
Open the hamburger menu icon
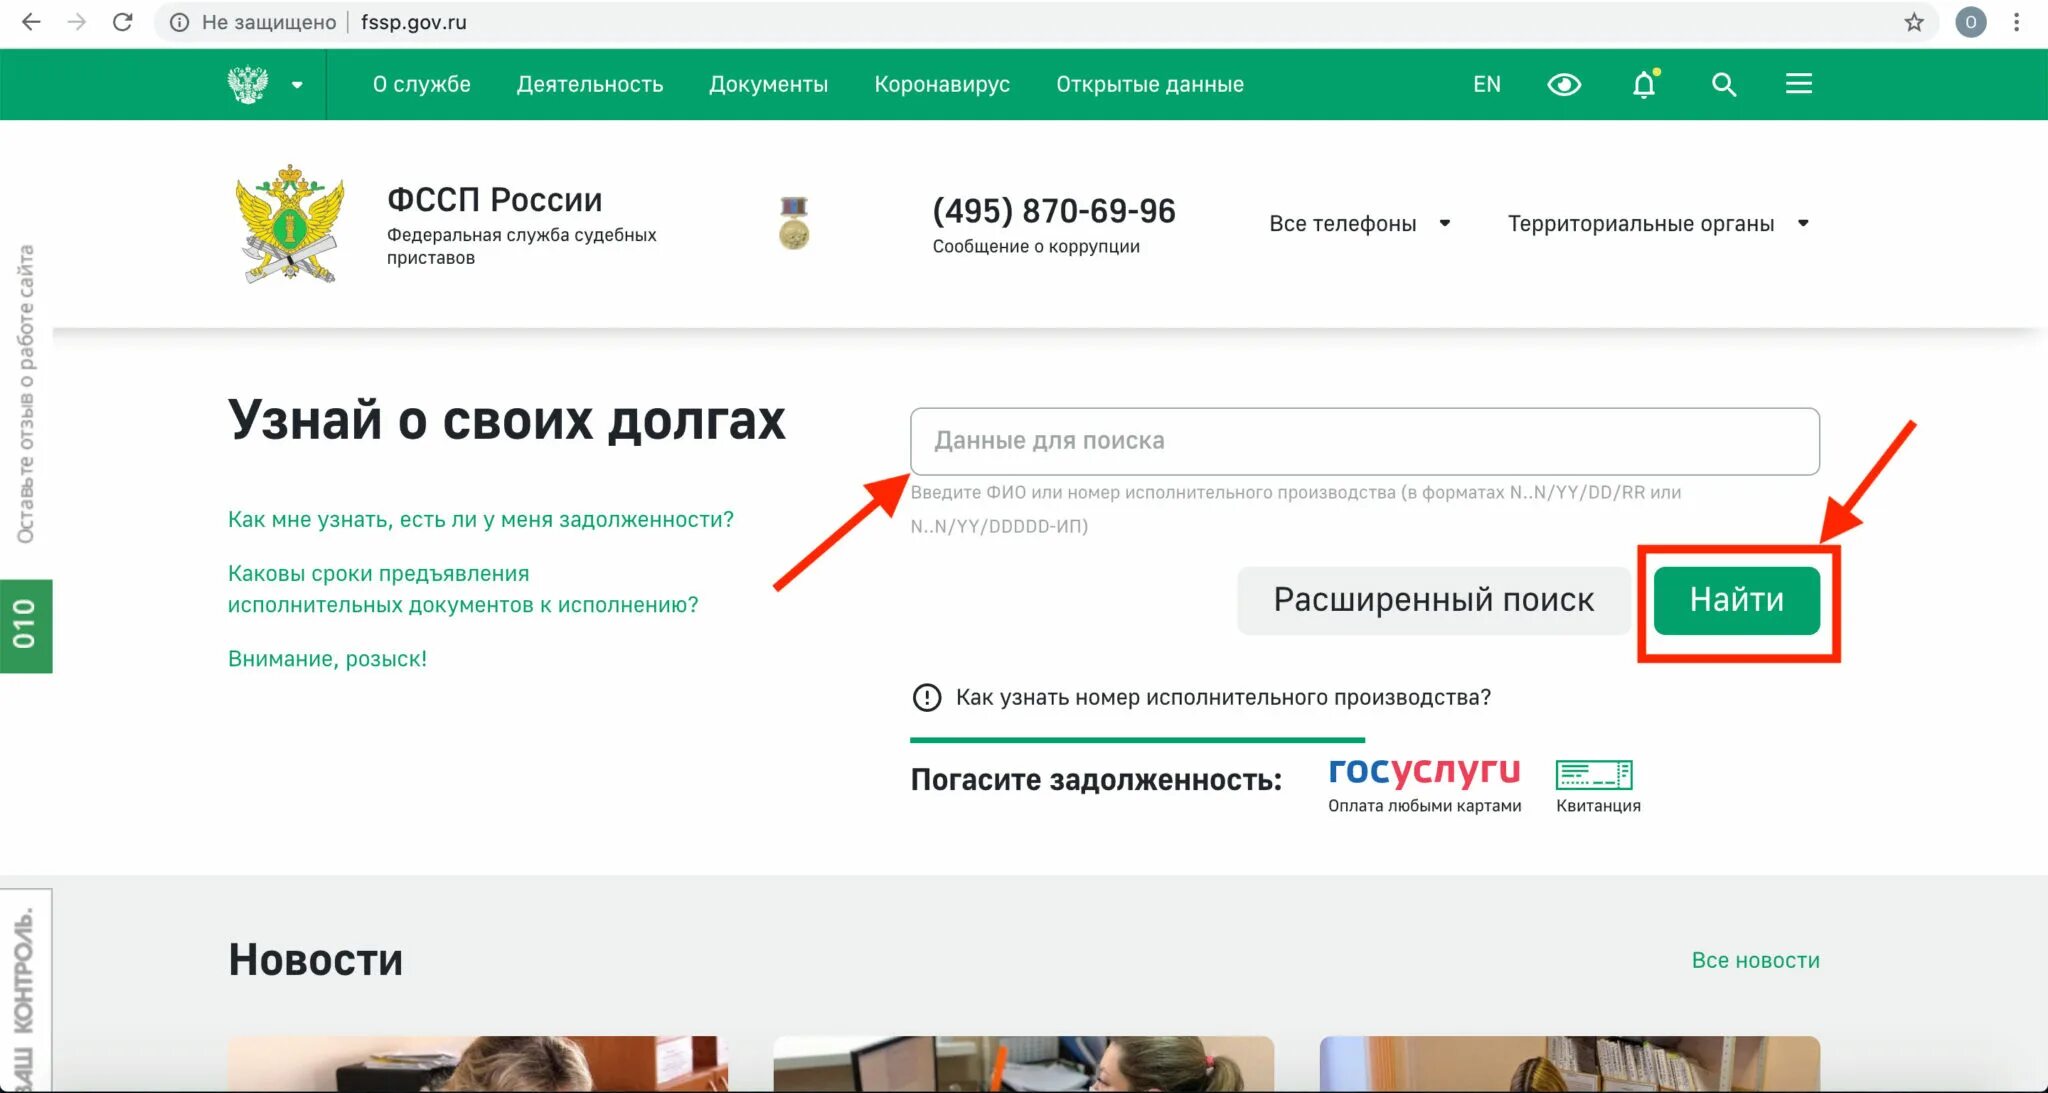pyautogui.click(x=1799, y=84)
